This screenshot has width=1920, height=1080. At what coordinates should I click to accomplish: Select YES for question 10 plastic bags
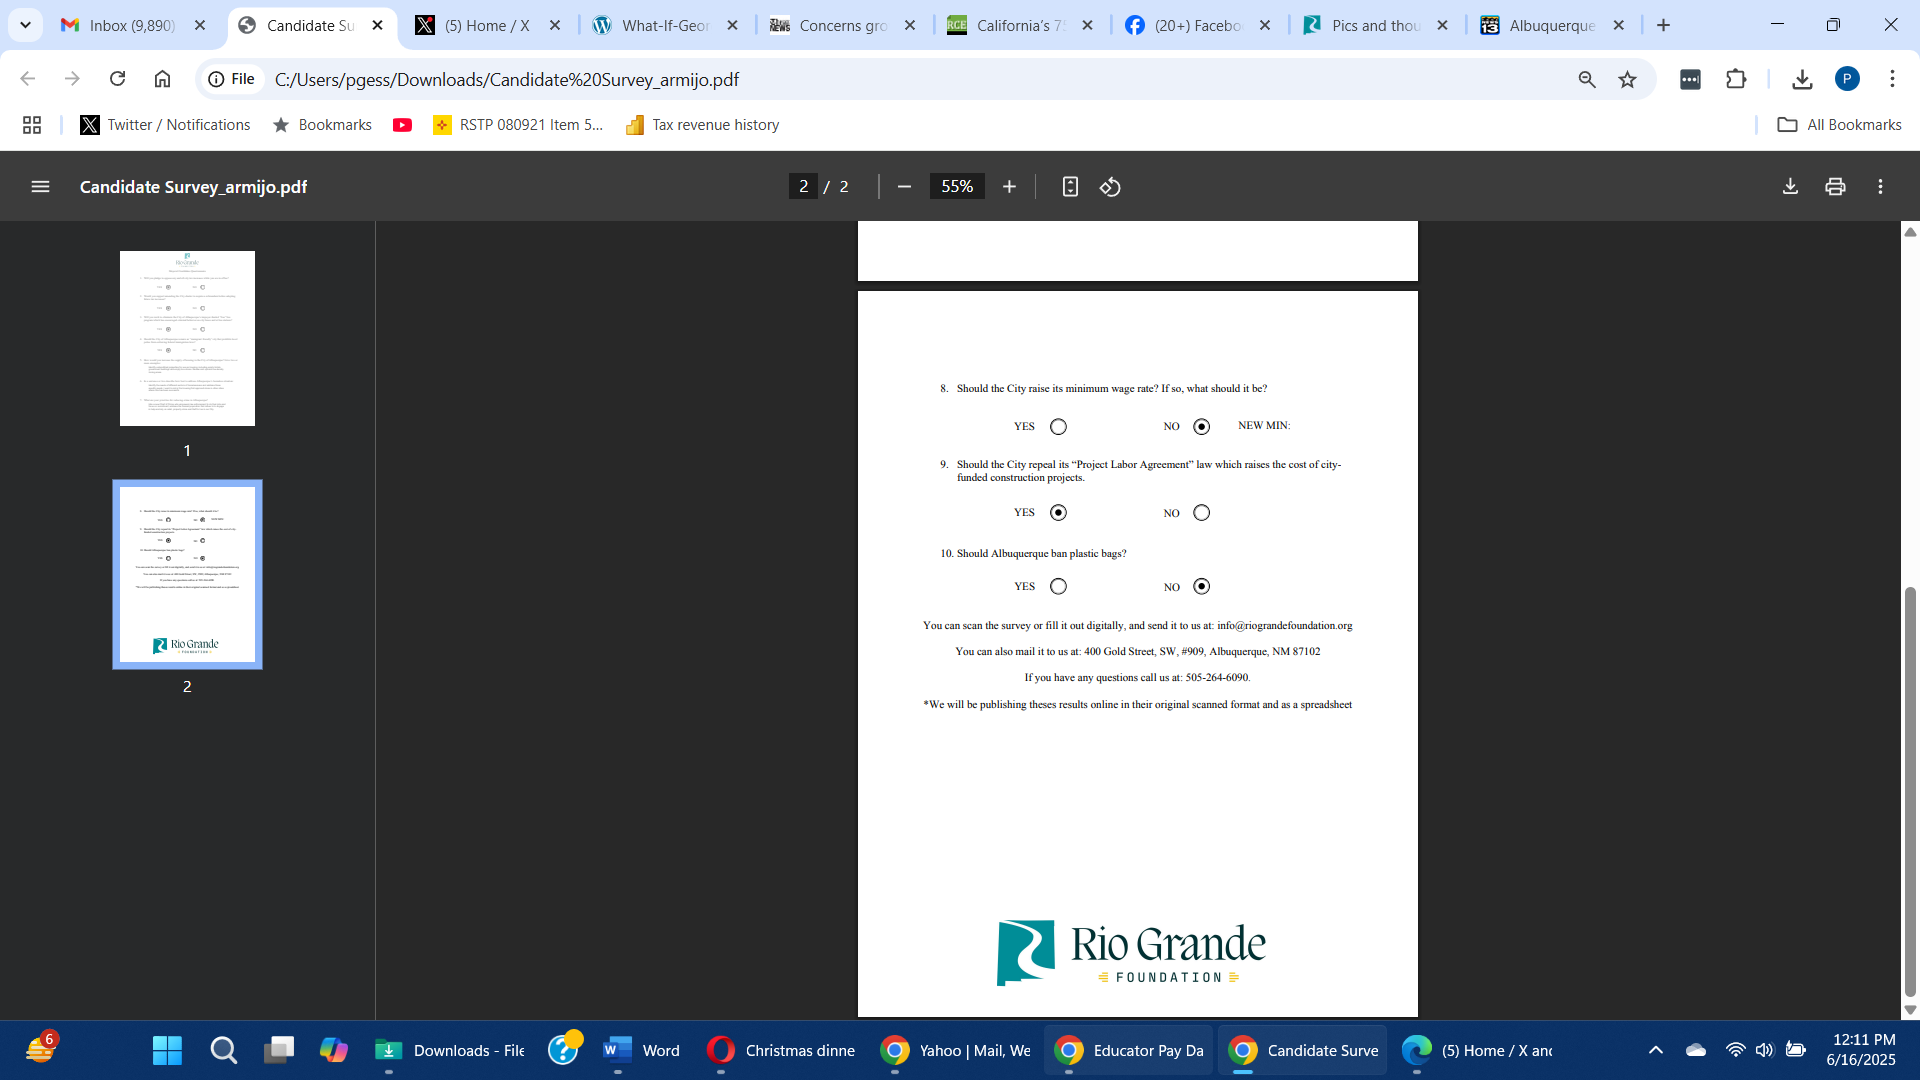tap(1058, 587)
